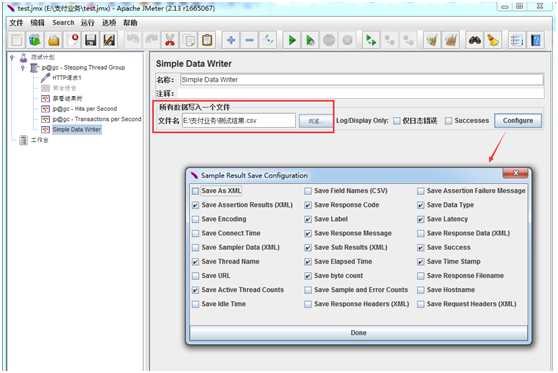Toggle Save Latency checkbox

click(421, 219)
